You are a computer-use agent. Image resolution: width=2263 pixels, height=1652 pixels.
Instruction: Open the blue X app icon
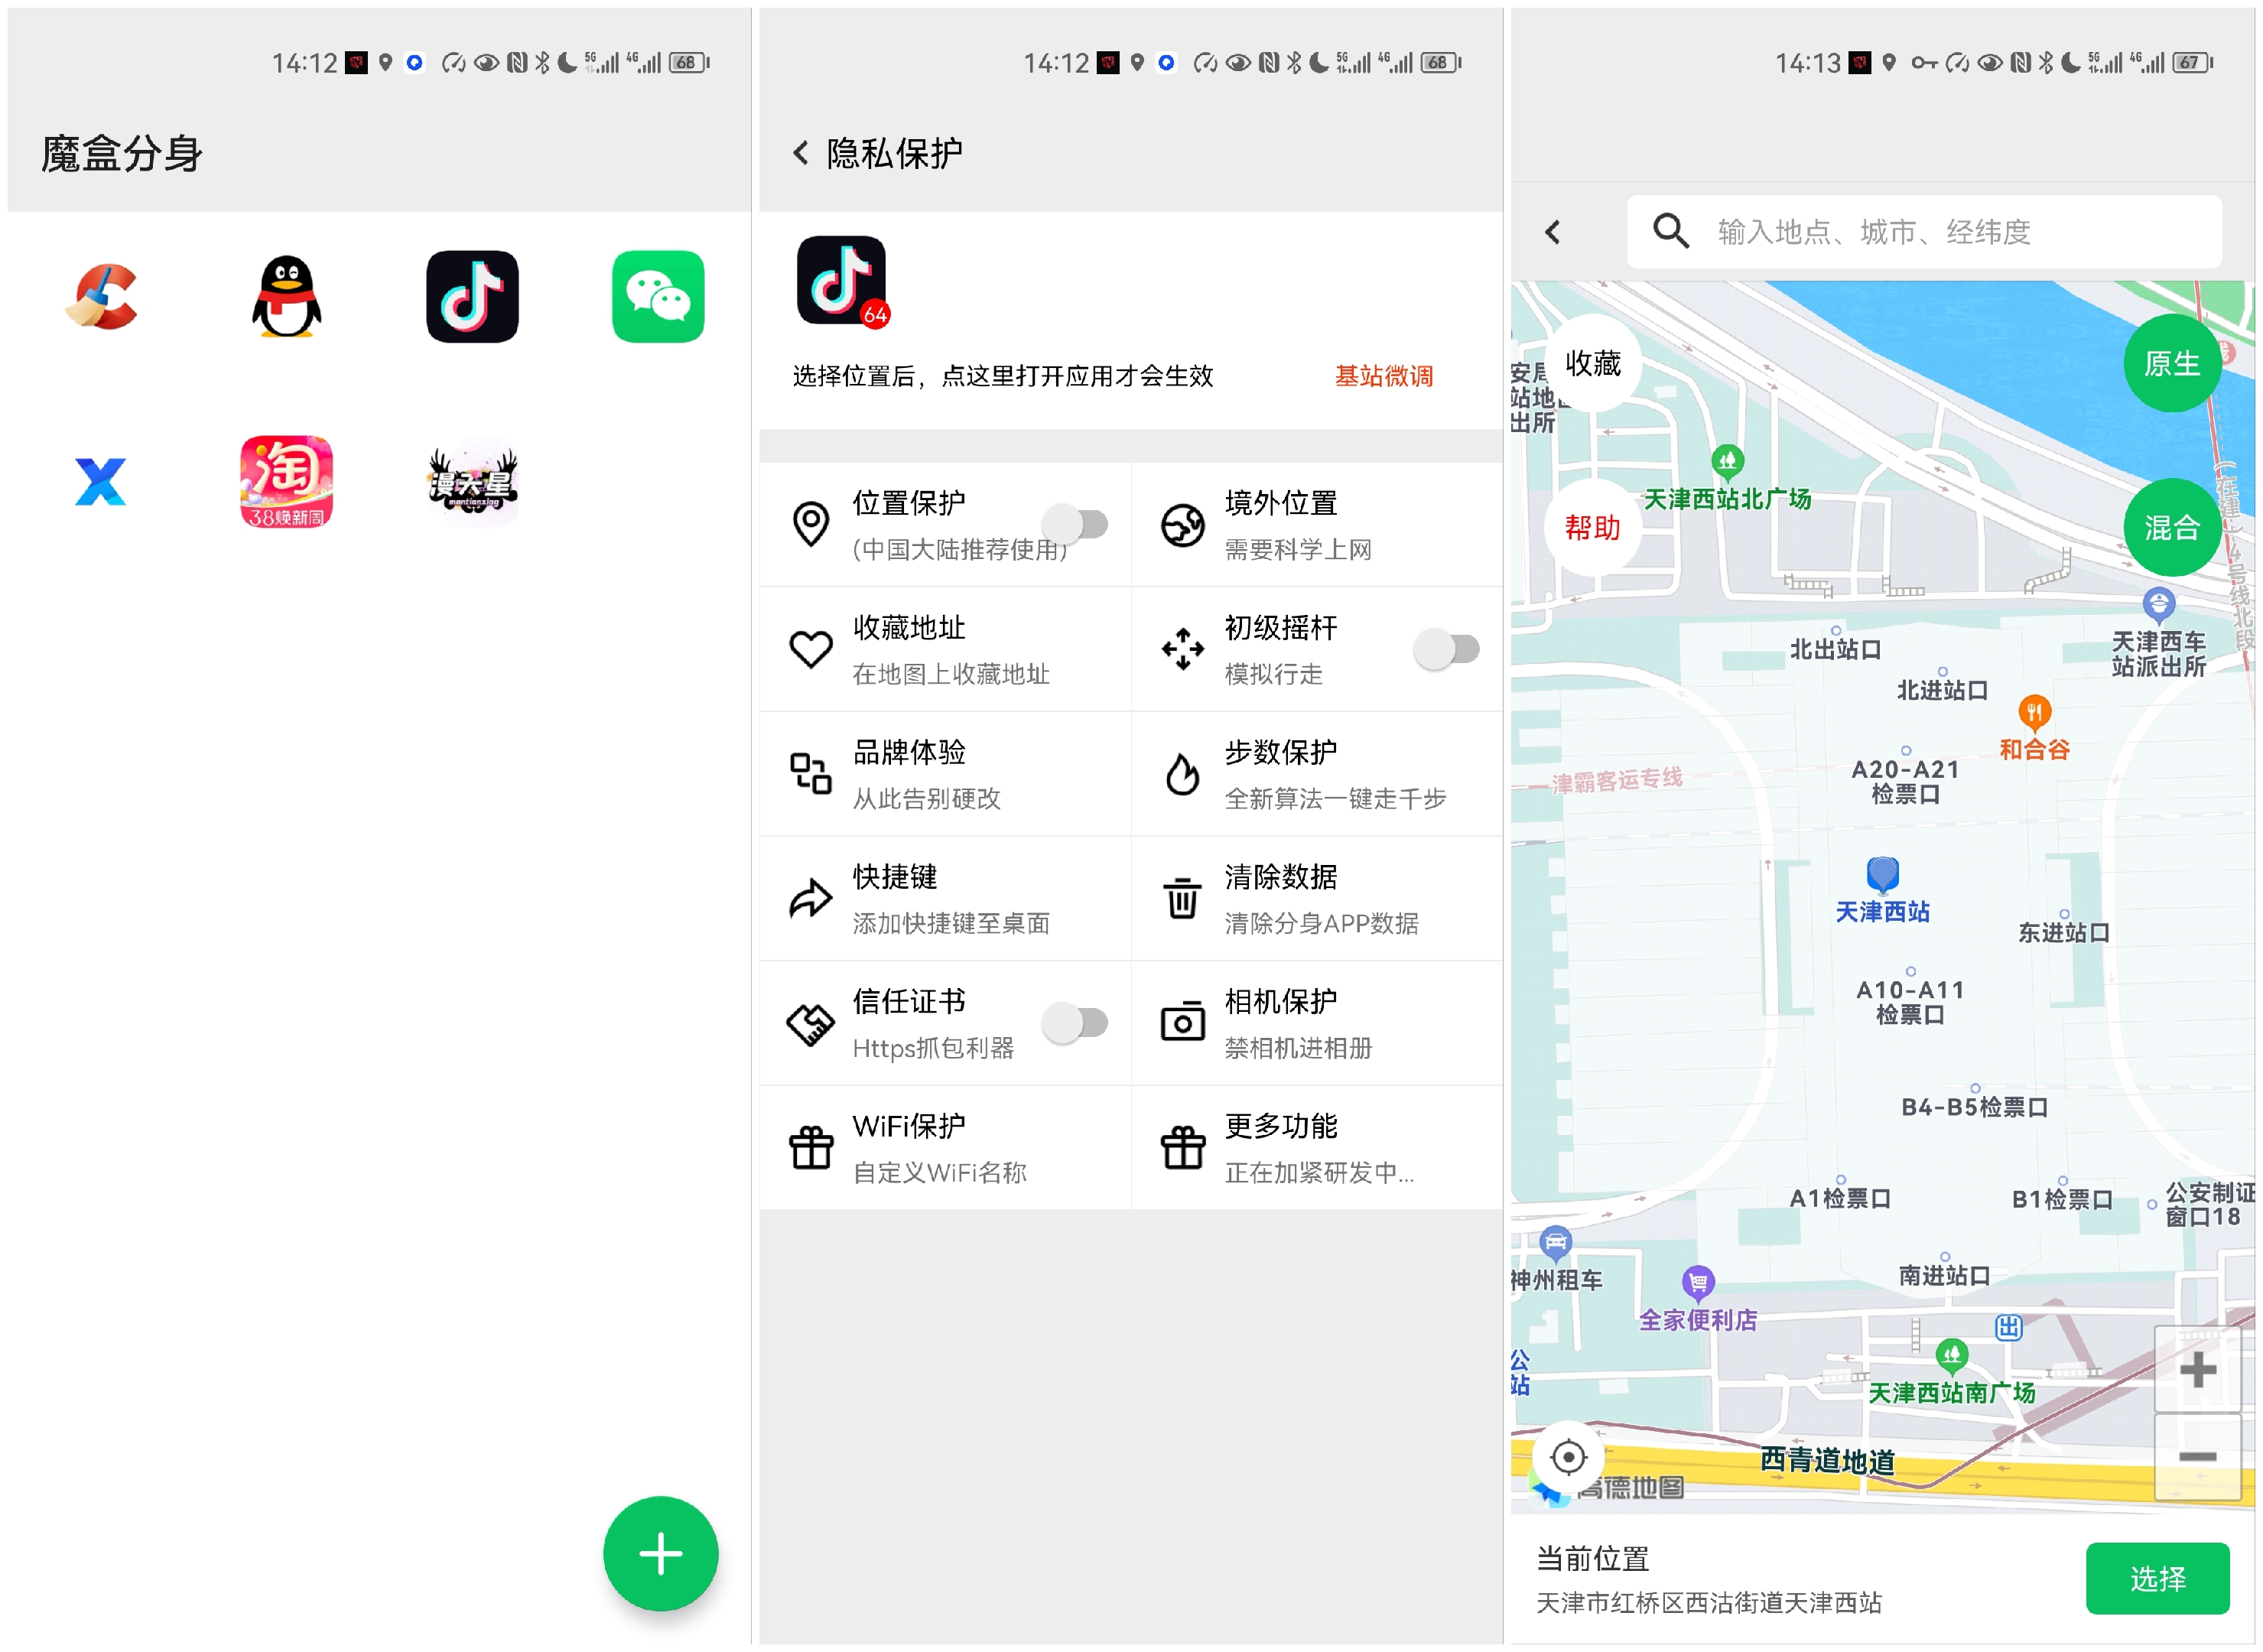tap(101, 482)
